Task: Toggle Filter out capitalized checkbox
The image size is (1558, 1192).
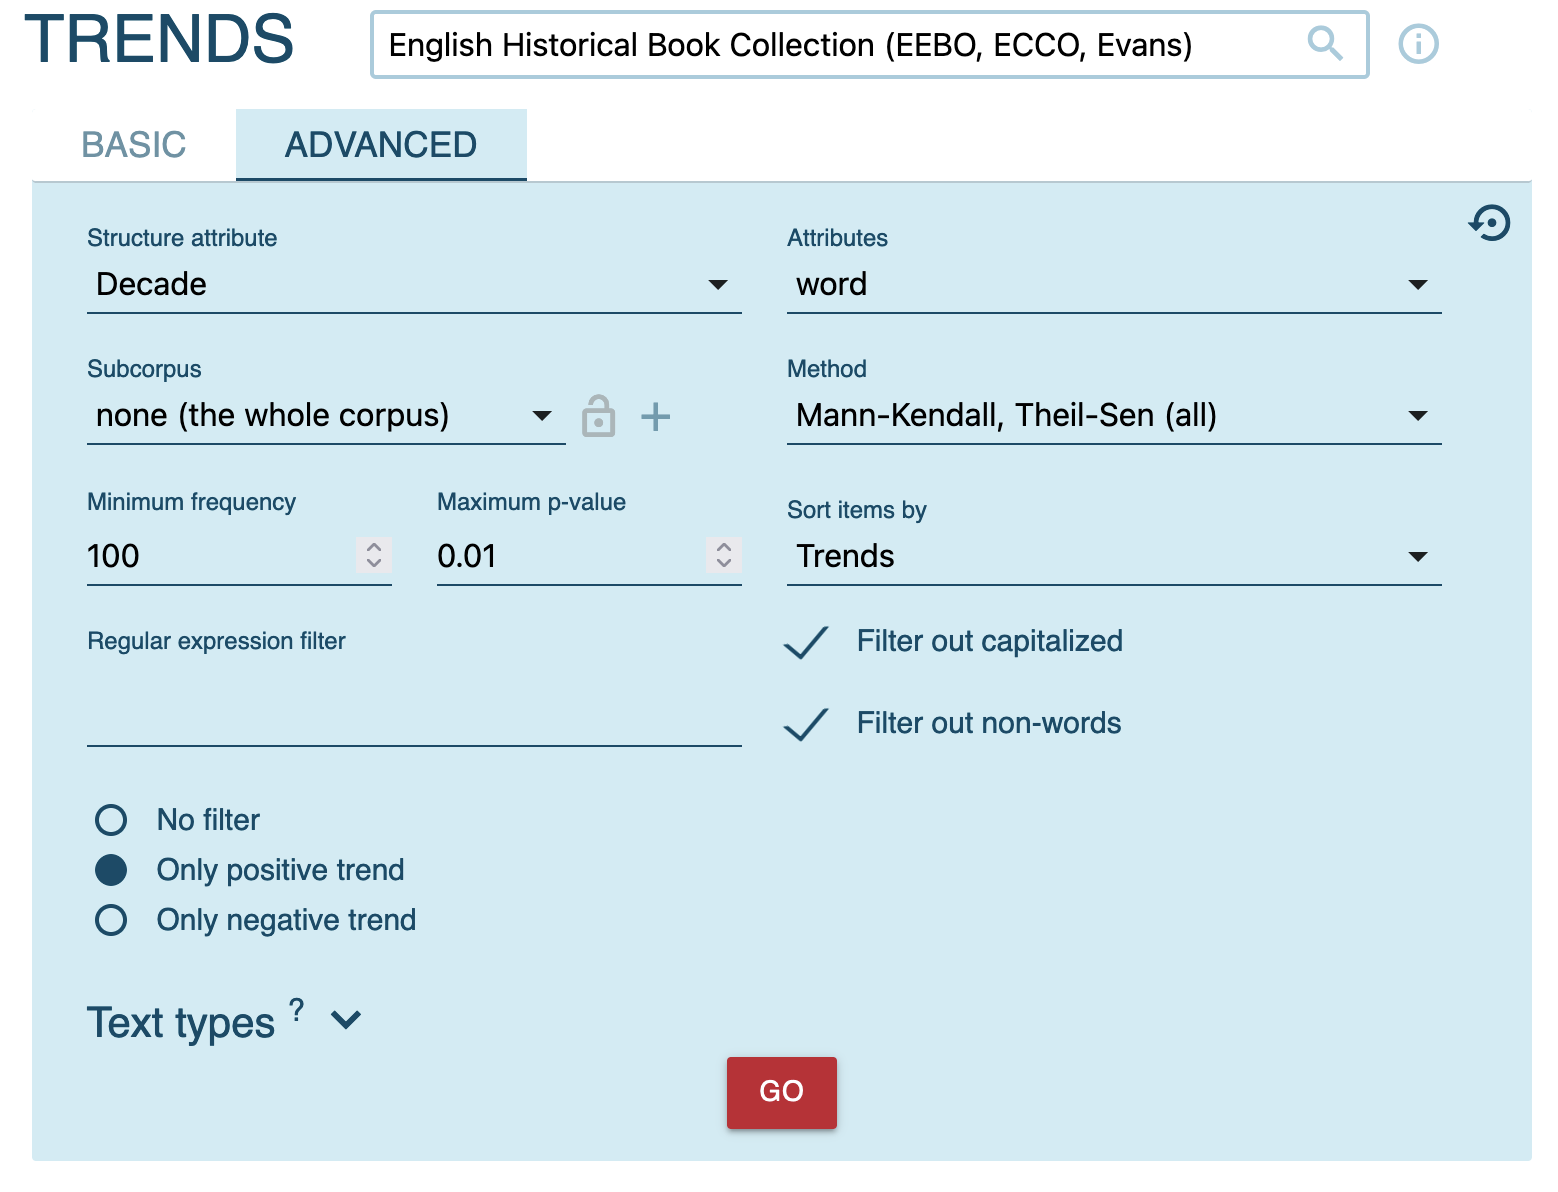Action: (806, 642)
